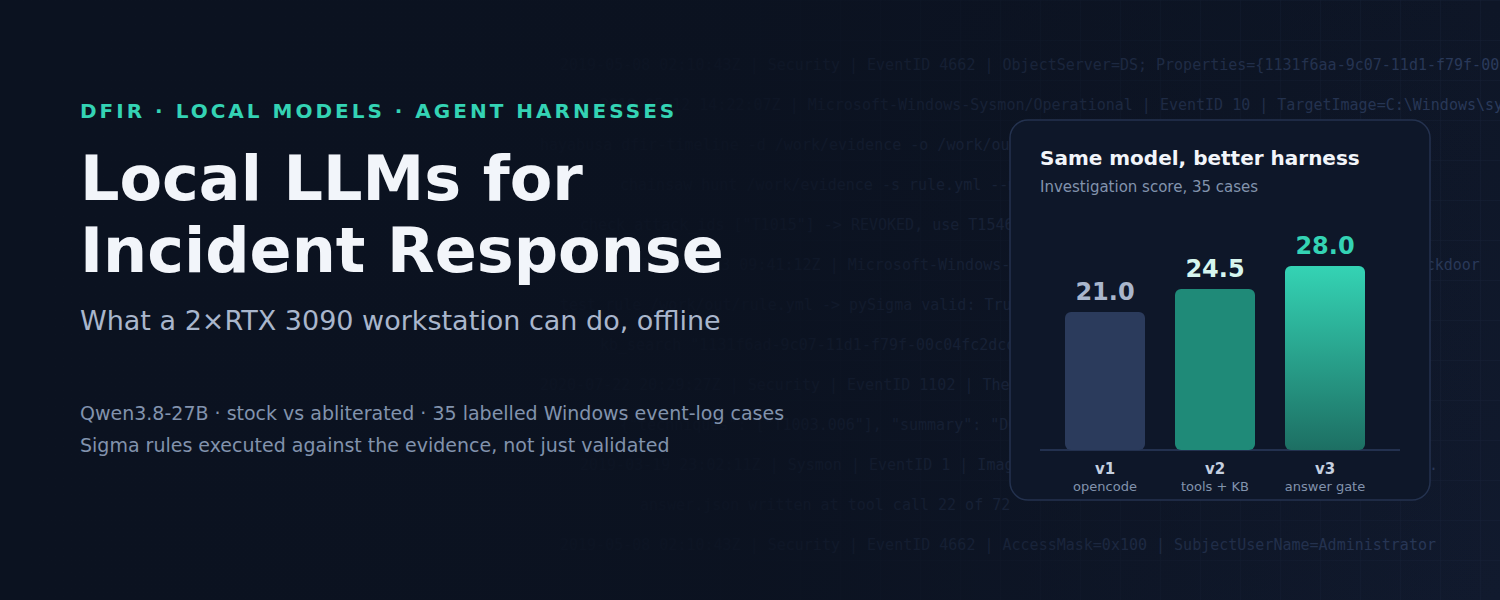Click the 'Local LLMs for Incident Response' headline
1500x600 pixels.
[x=401, y=215]
